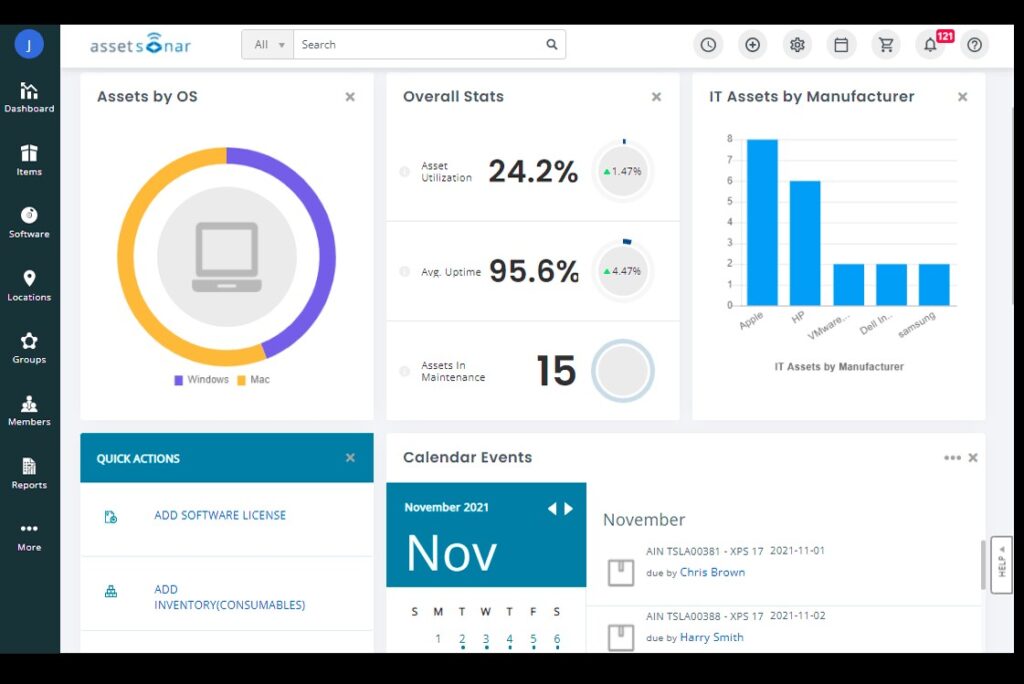This screenshot has width=1024, height=684.
Task: Click the Calendar Events list scrollbar
Action: click(984, 564)
